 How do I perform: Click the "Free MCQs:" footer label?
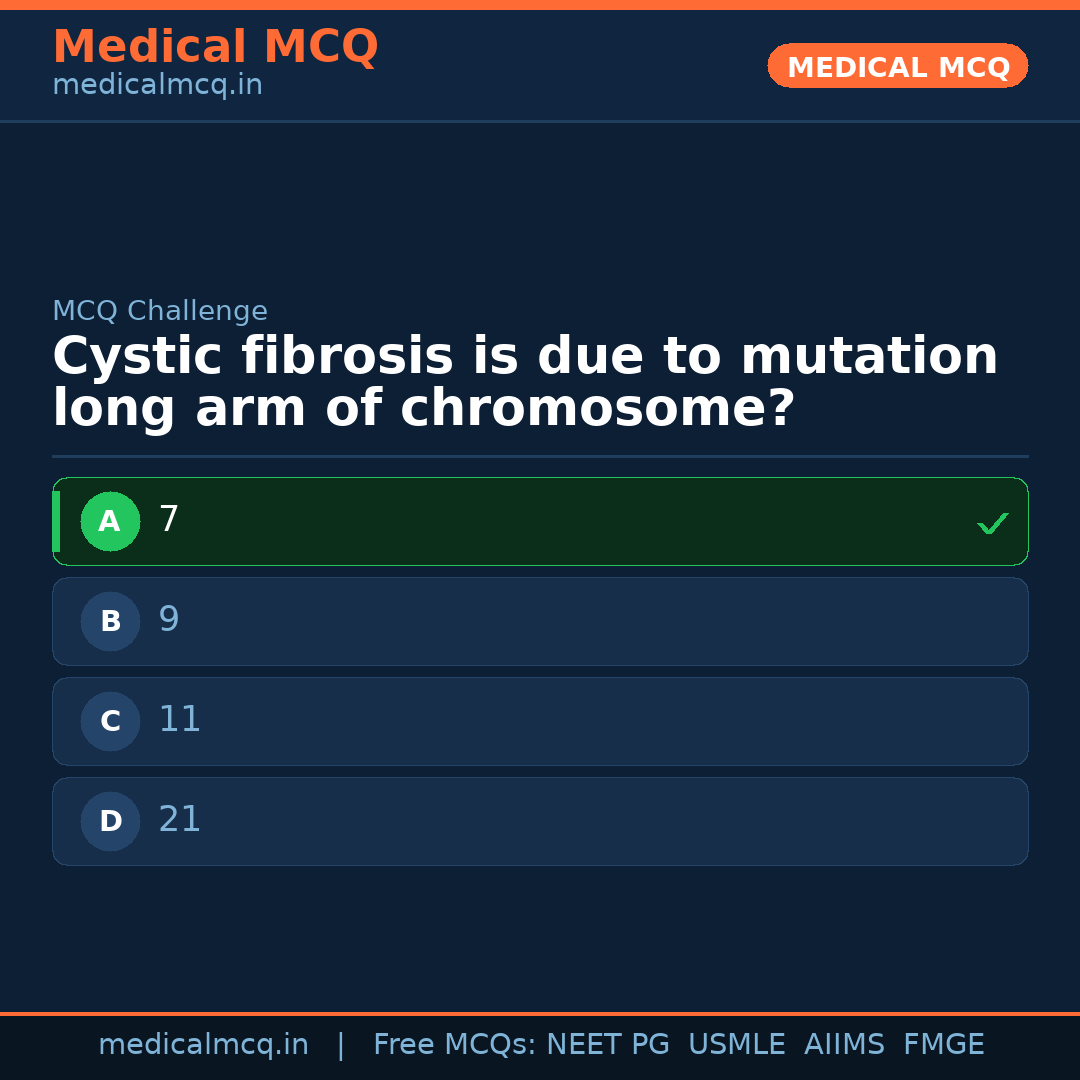454,1045
